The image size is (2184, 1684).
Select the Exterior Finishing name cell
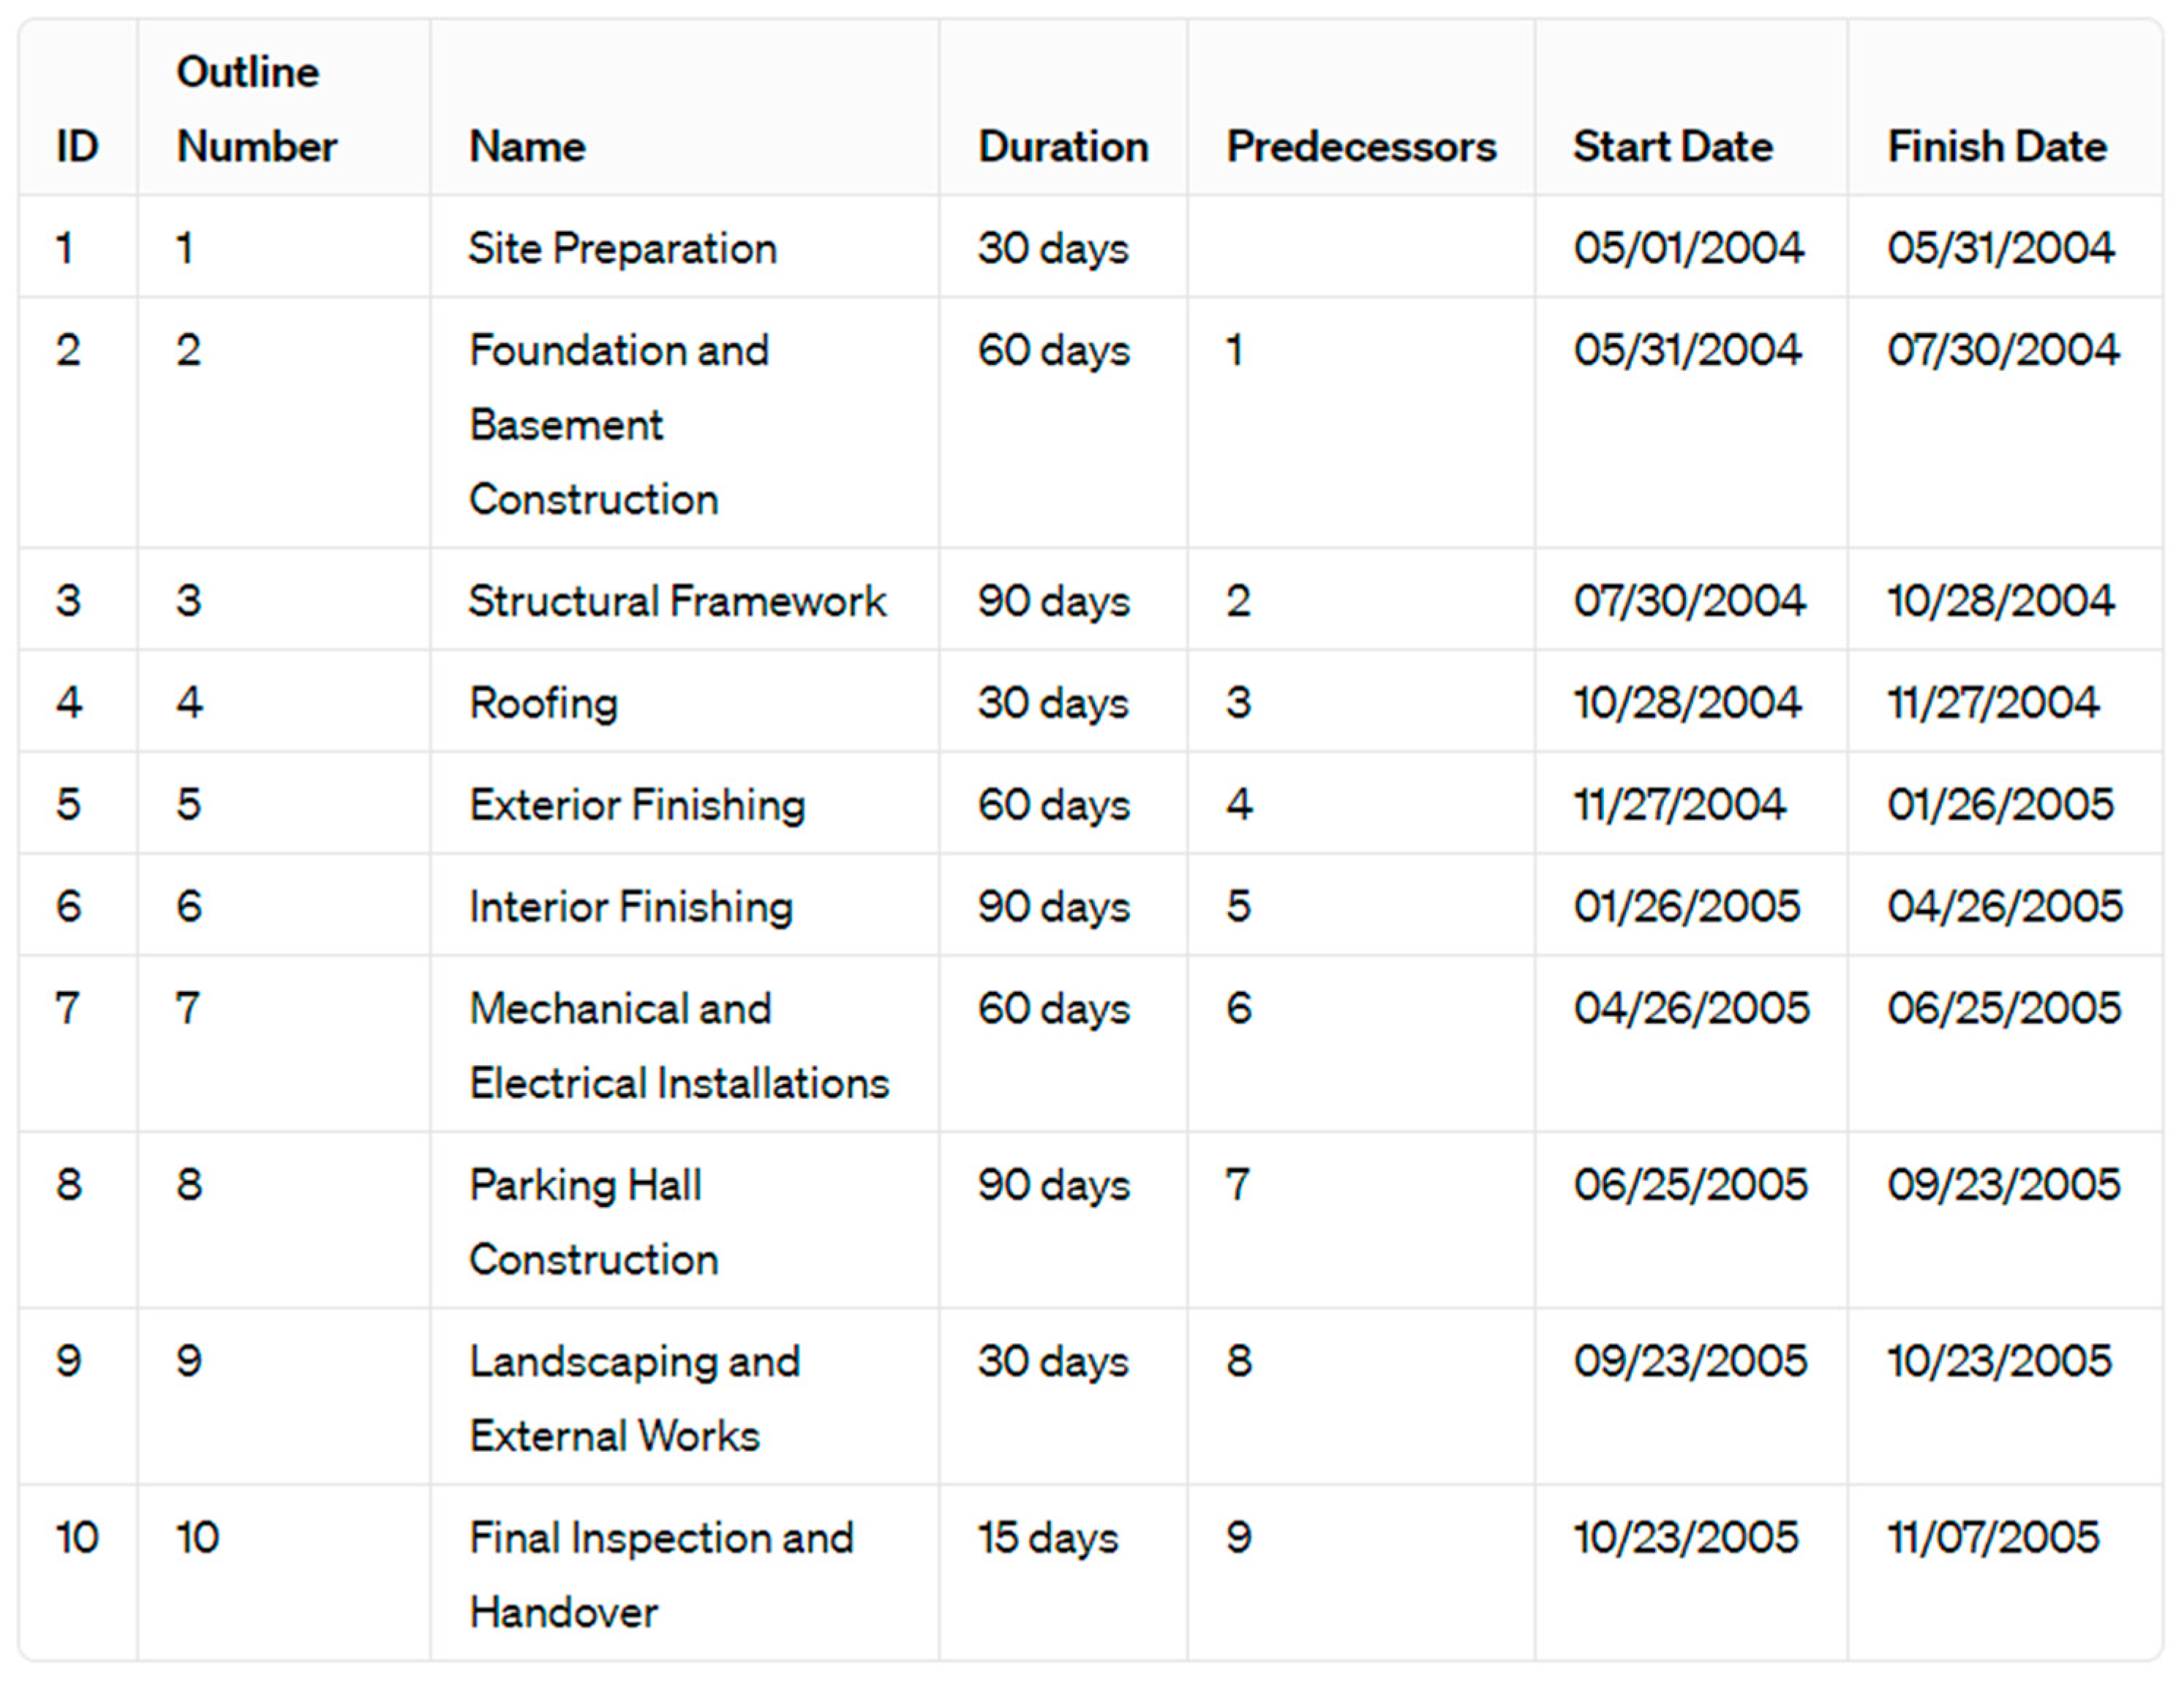(637, 805)
